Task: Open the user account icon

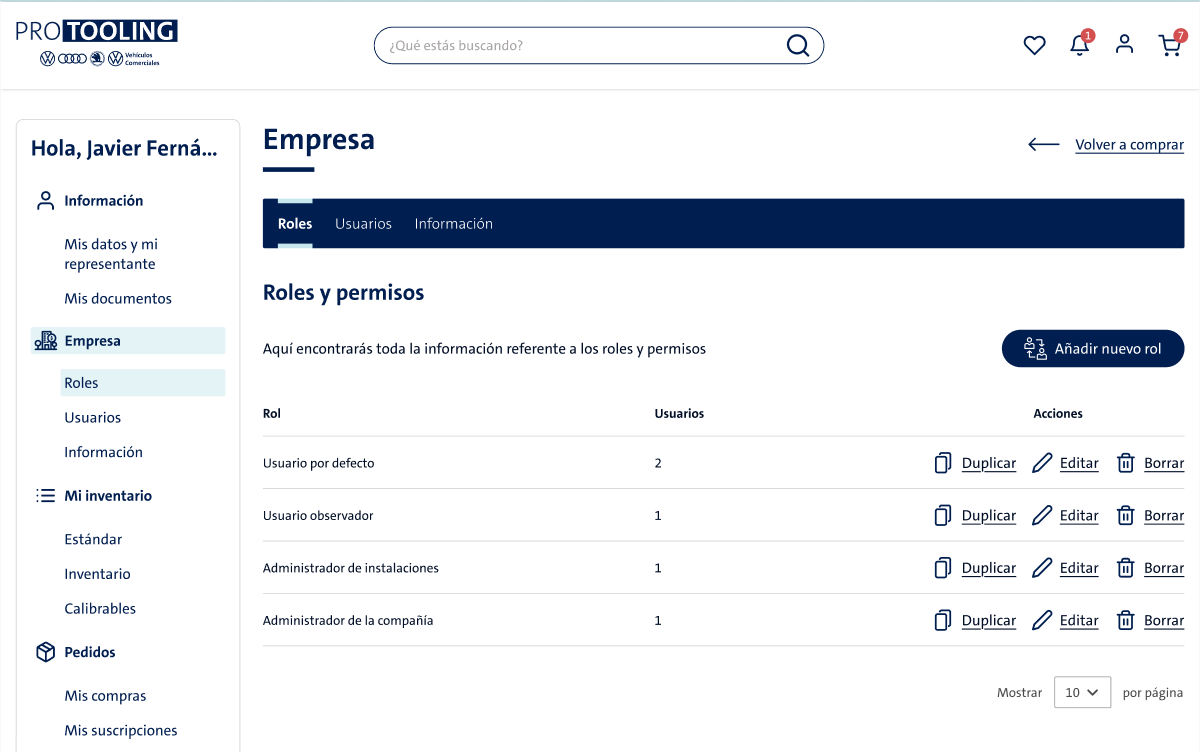Action: [1125, 44]
